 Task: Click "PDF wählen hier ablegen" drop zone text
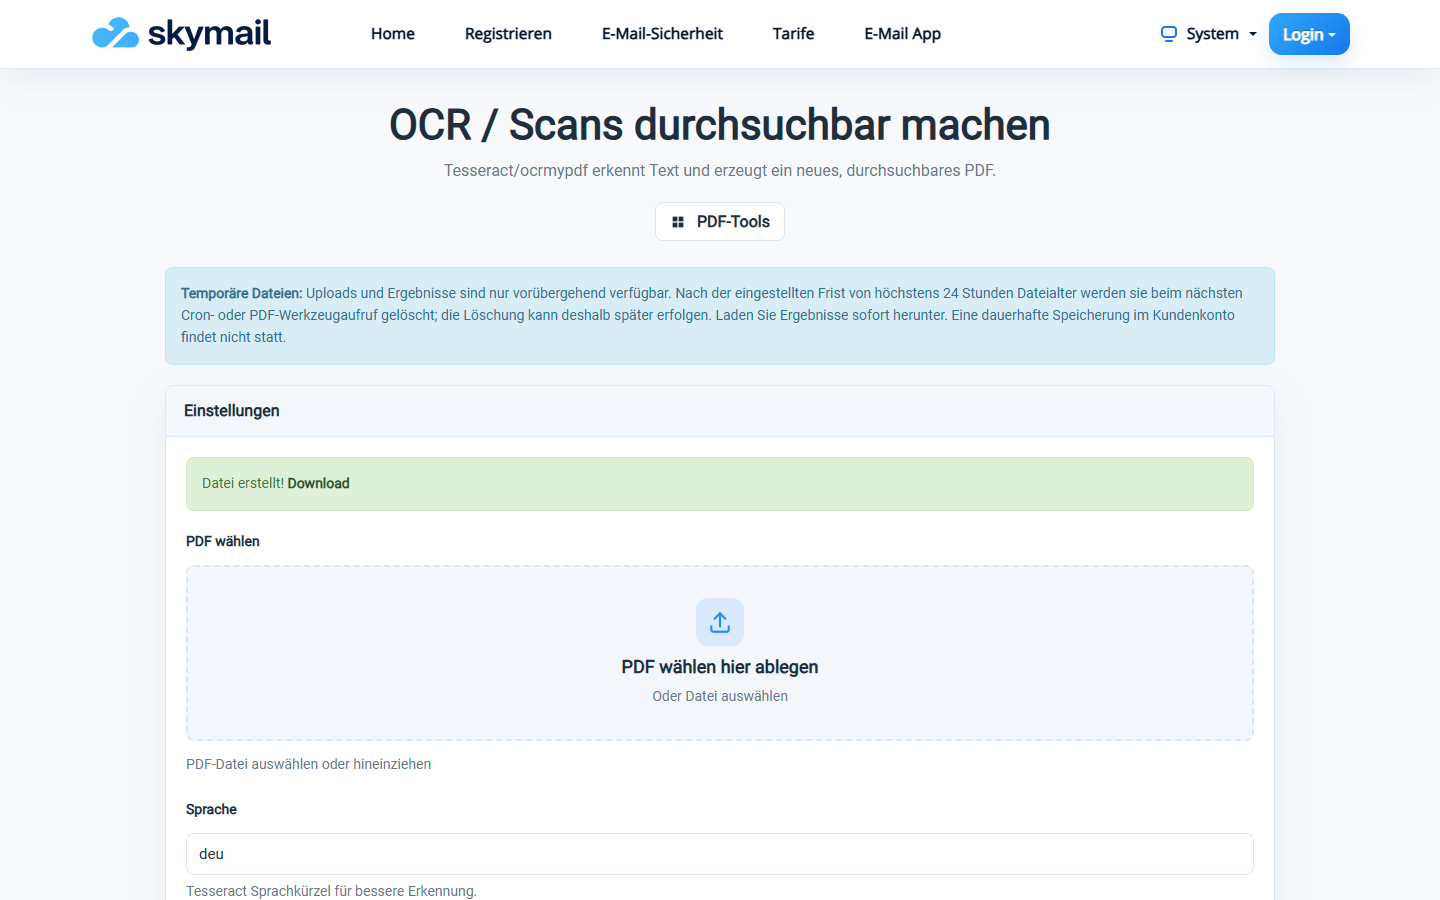point(720,667)
